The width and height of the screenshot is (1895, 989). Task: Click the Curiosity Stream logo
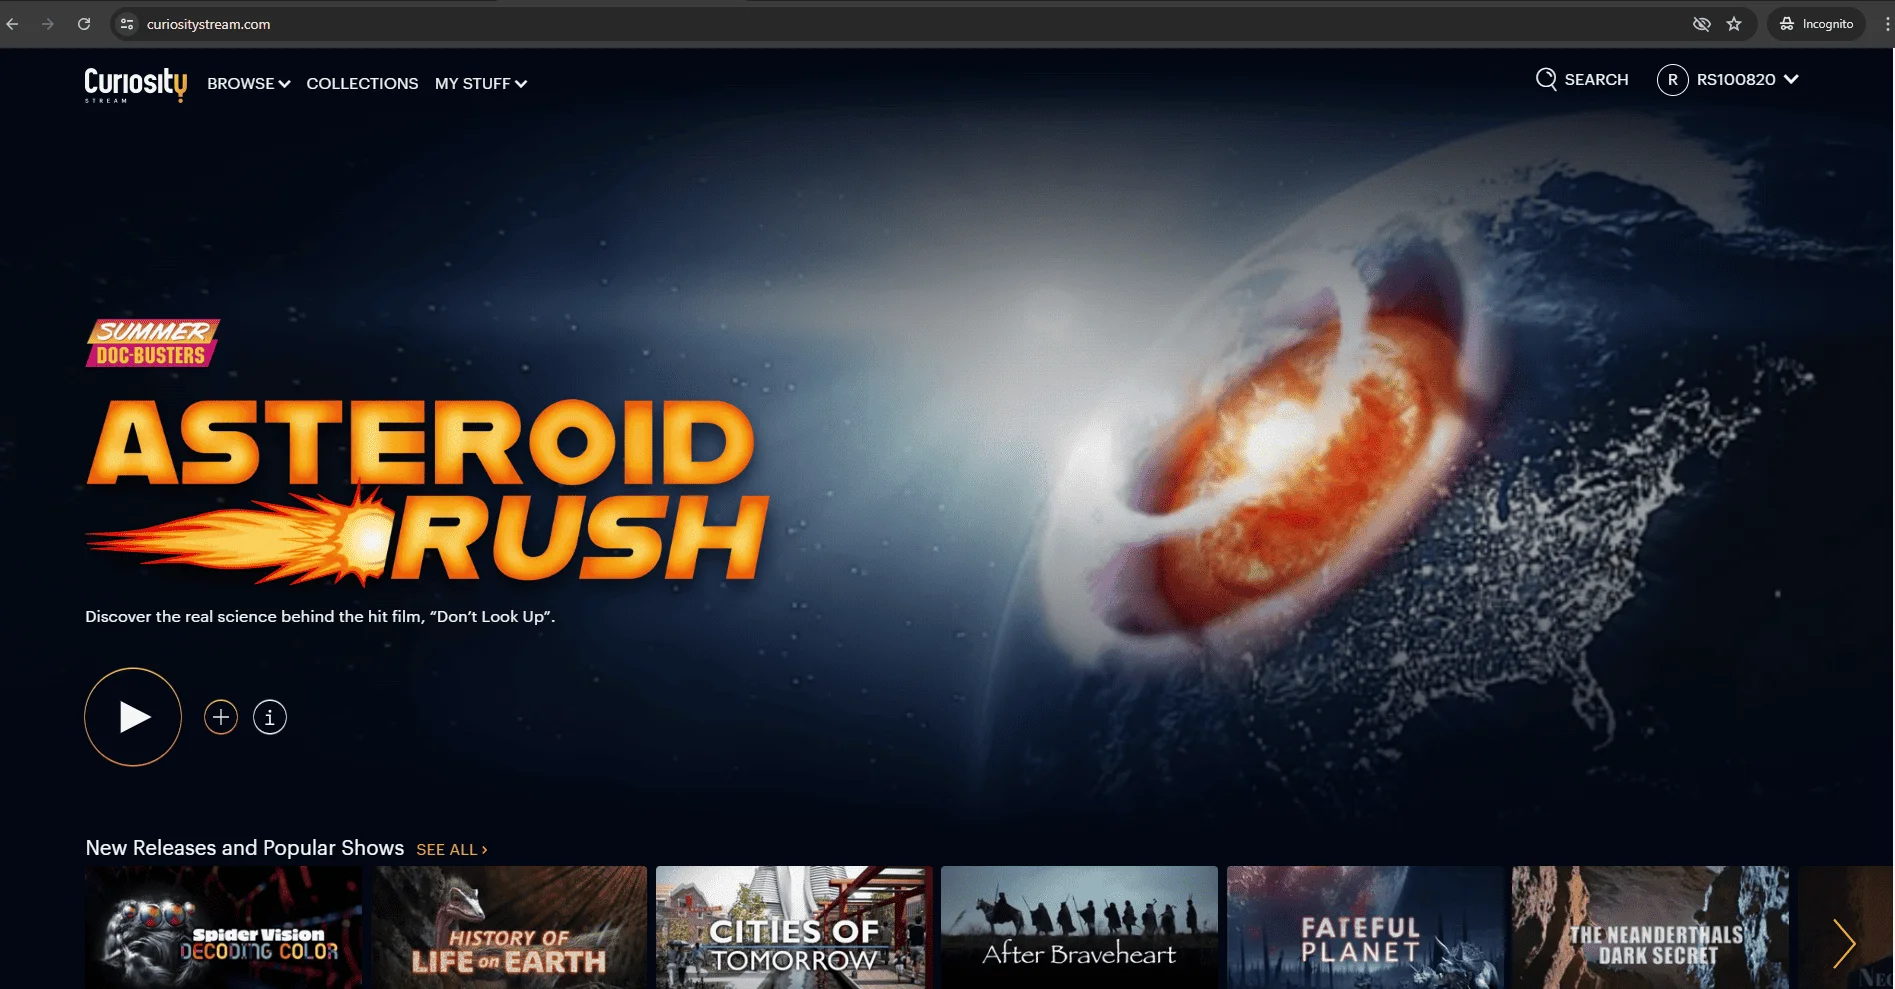tap(135, 84)
